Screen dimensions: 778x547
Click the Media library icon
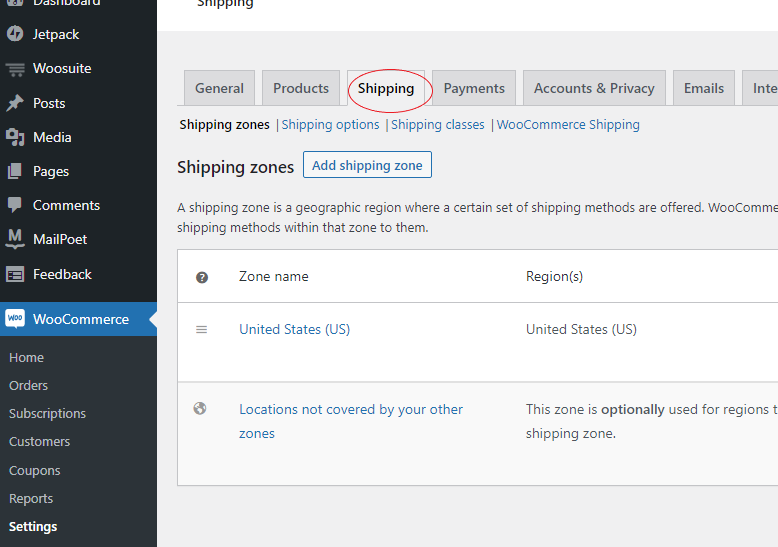coord(15,137)
